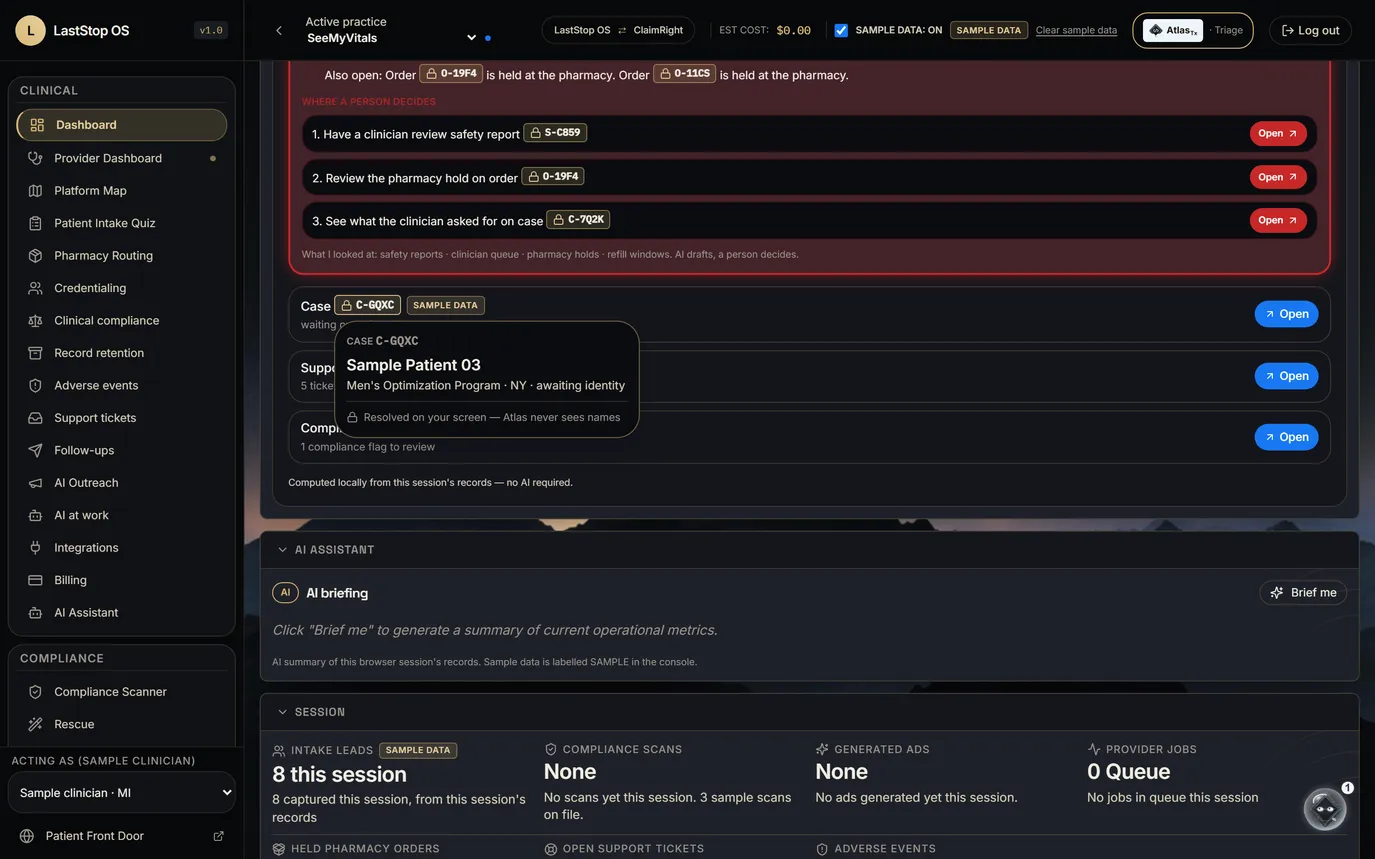Click the AI Assistant robot icon
This screenshot has height=859, width=1375.
point(36,613)
